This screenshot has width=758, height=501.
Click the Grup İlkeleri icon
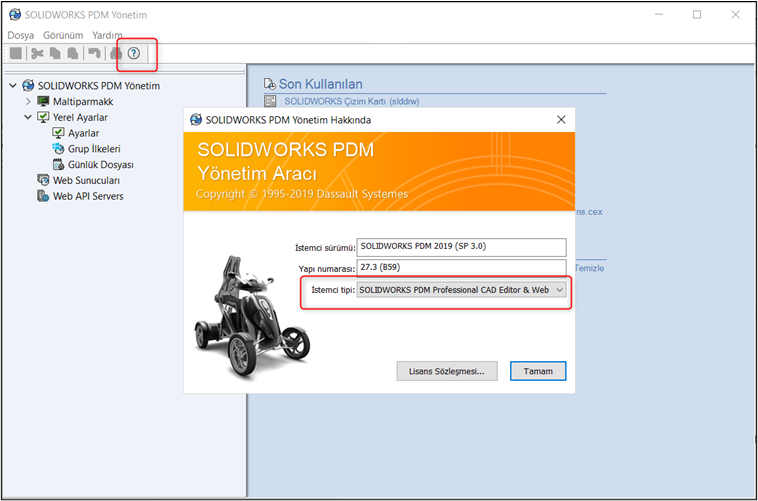click(x=58, y=148)
